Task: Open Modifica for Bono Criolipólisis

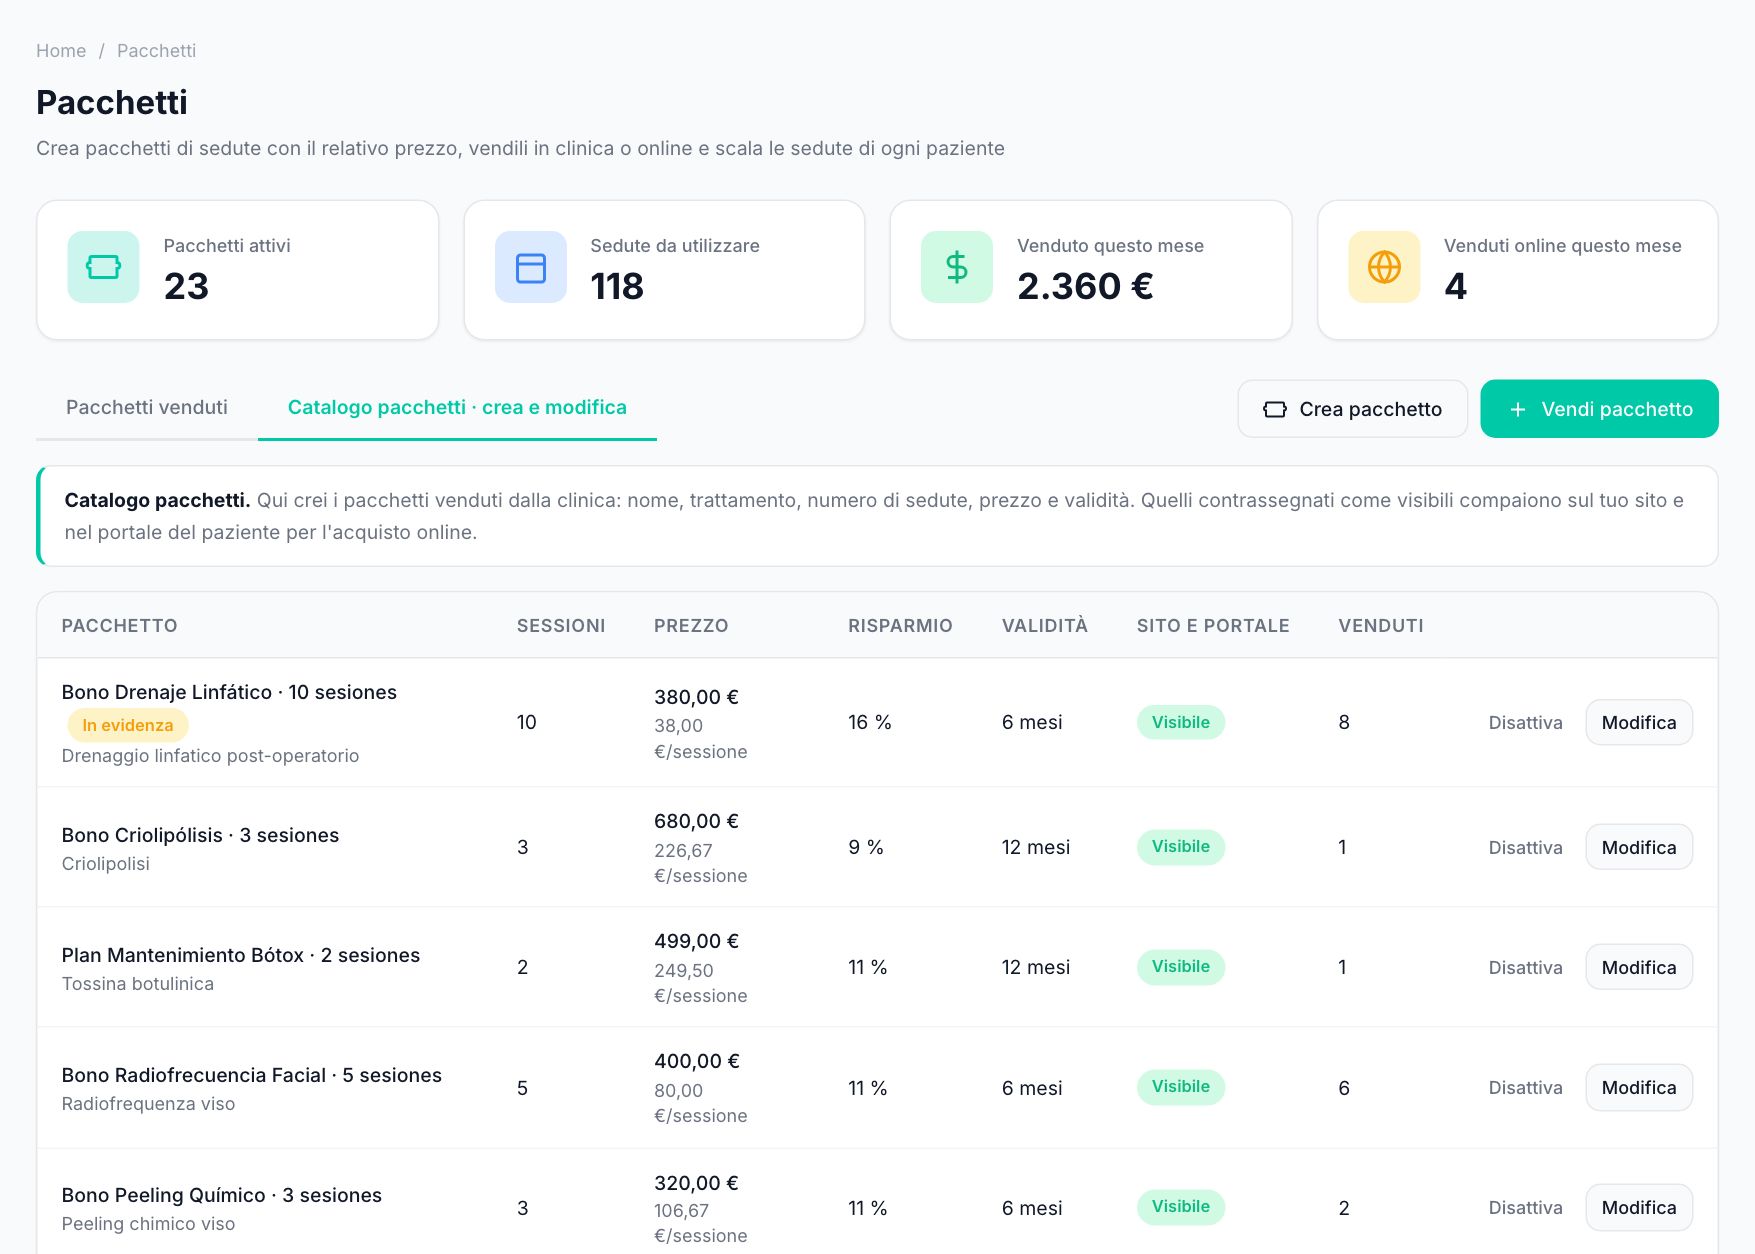Action: pyautogui.click(x=1639, y=847)
